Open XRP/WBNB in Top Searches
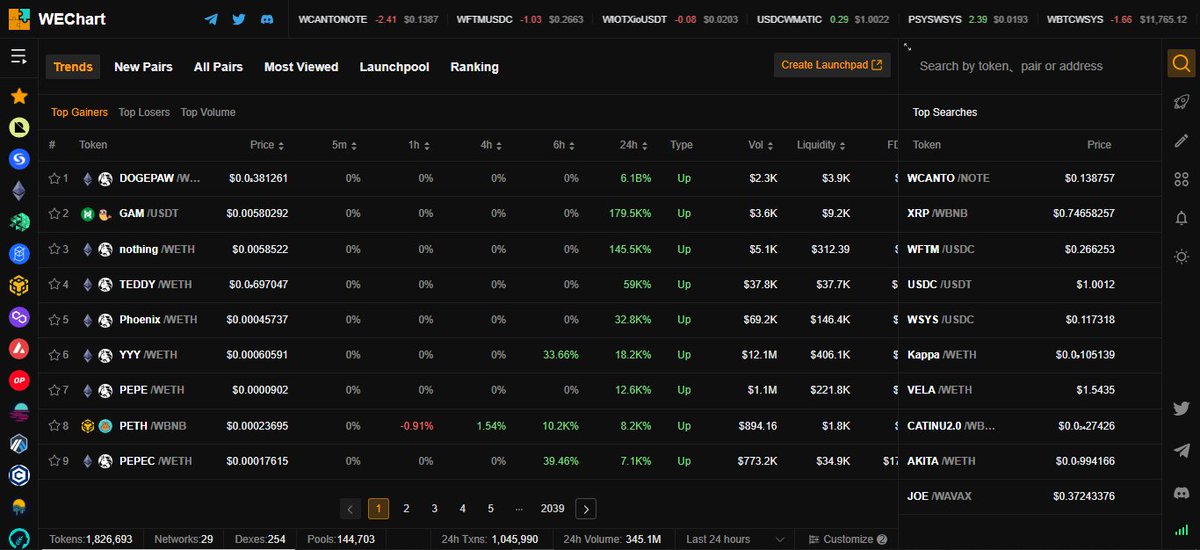The height and width of the screenshot is (550, 1200). point(1028,214)
